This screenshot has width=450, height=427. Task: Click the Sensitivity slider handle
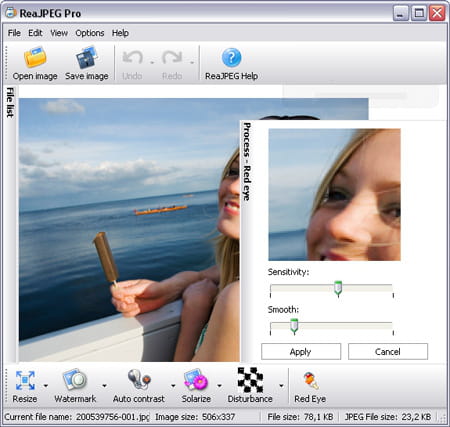338,289
